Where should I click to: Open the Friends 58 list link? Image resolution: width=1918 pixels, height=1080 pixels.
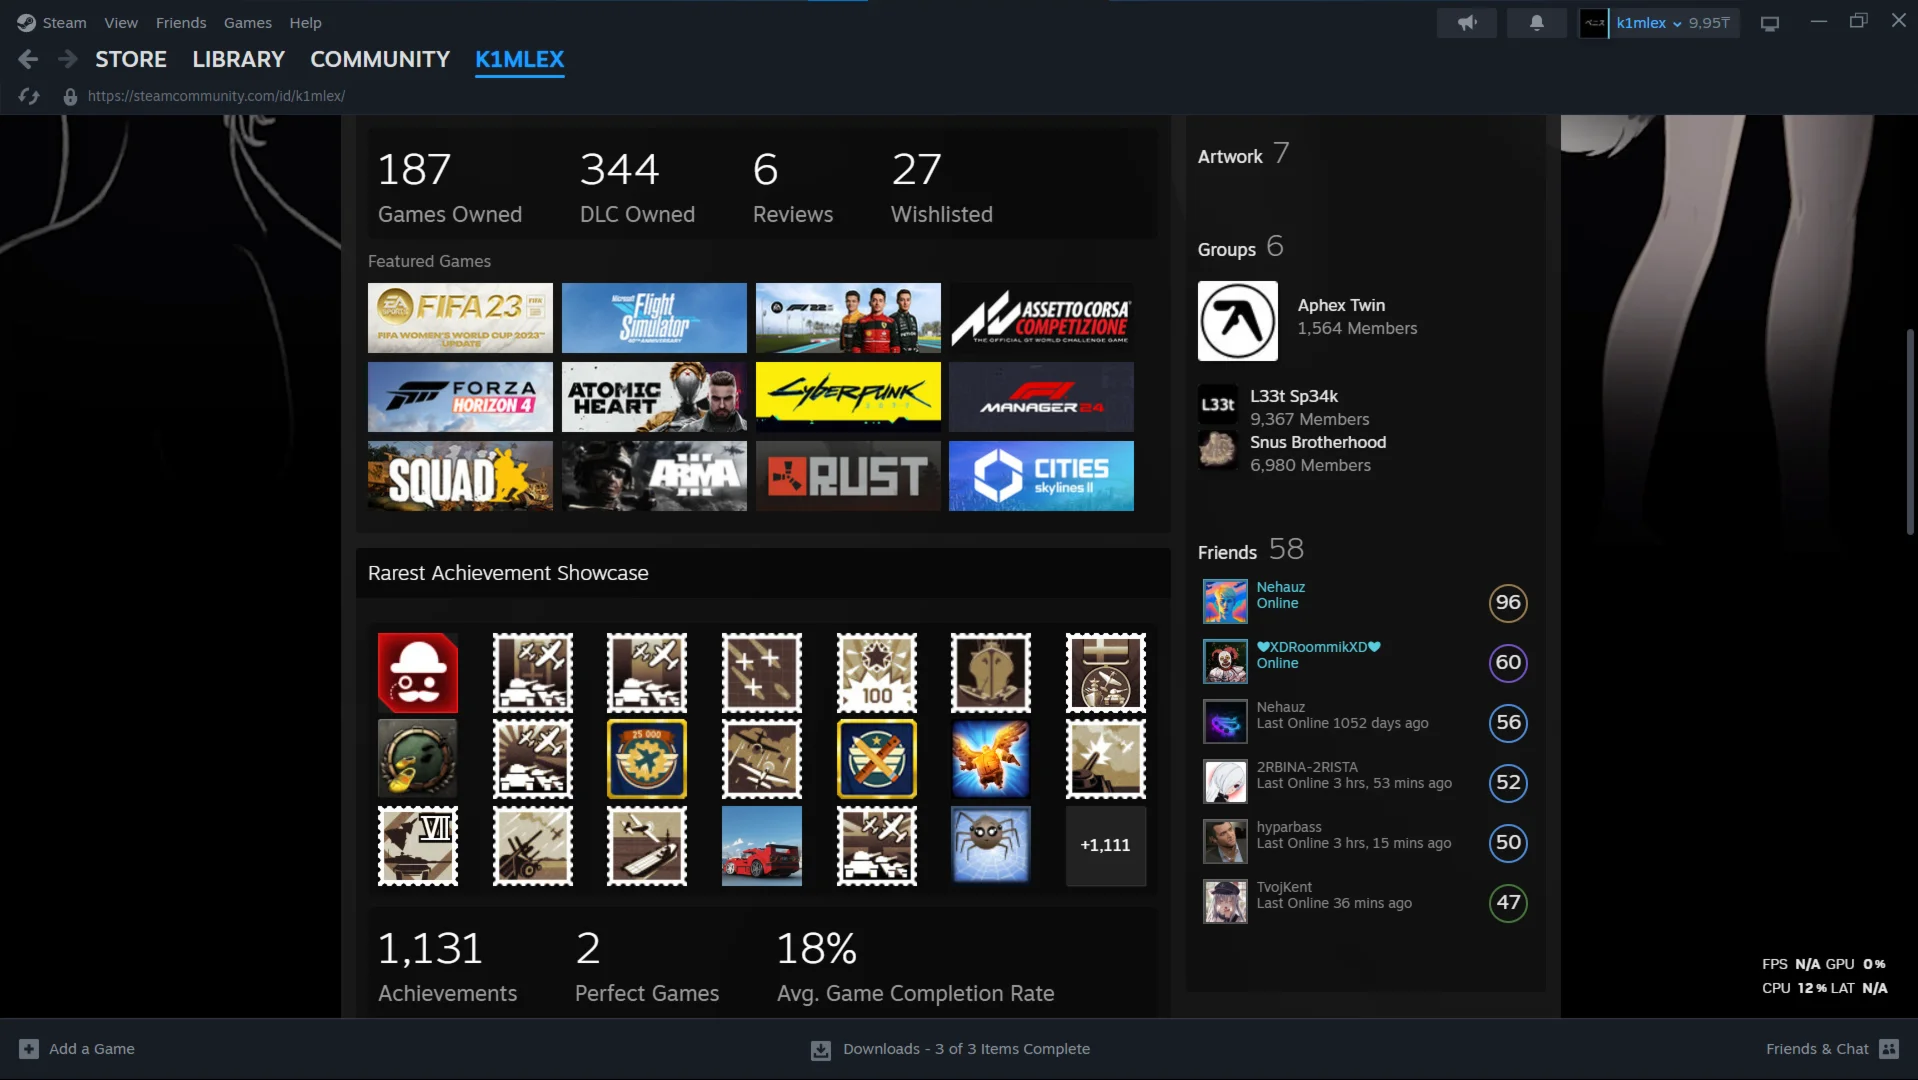click(x=1251, y=550)
